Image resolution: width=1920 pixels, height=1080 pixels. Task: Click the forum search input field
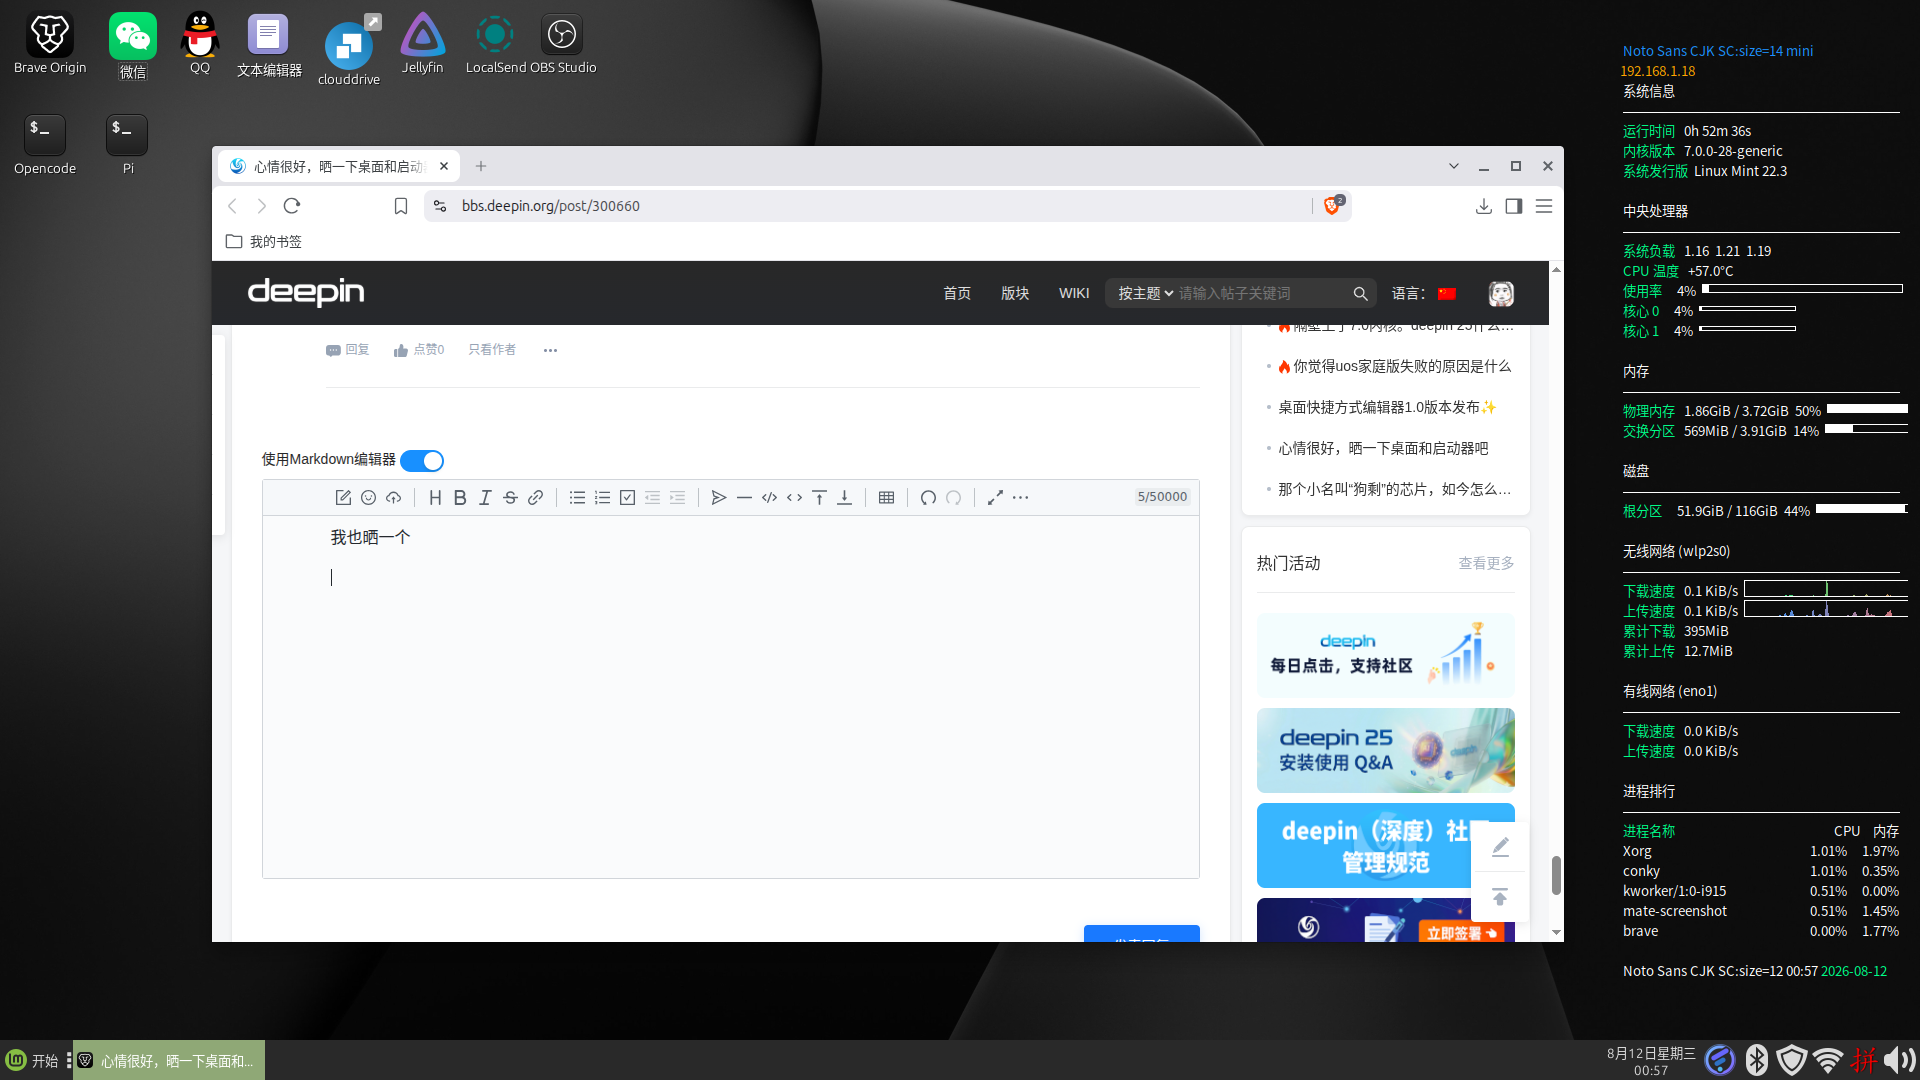(1262, 293)
